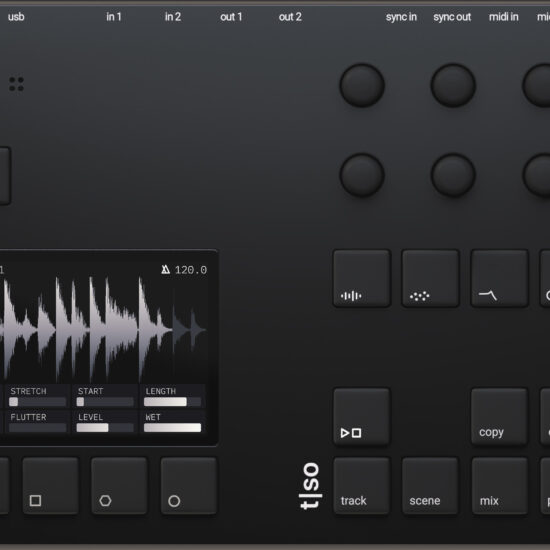The image size is (550, 550).
Task: Click the "out 2" port label
Action: (x=290, y=17)
